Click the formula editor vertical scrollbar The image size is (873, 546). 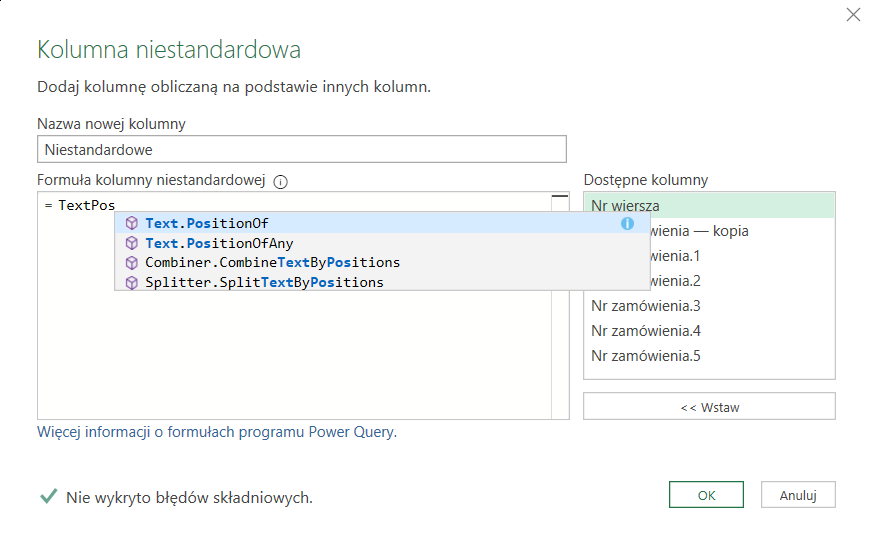pyautogui.click(x=560, y=310)
